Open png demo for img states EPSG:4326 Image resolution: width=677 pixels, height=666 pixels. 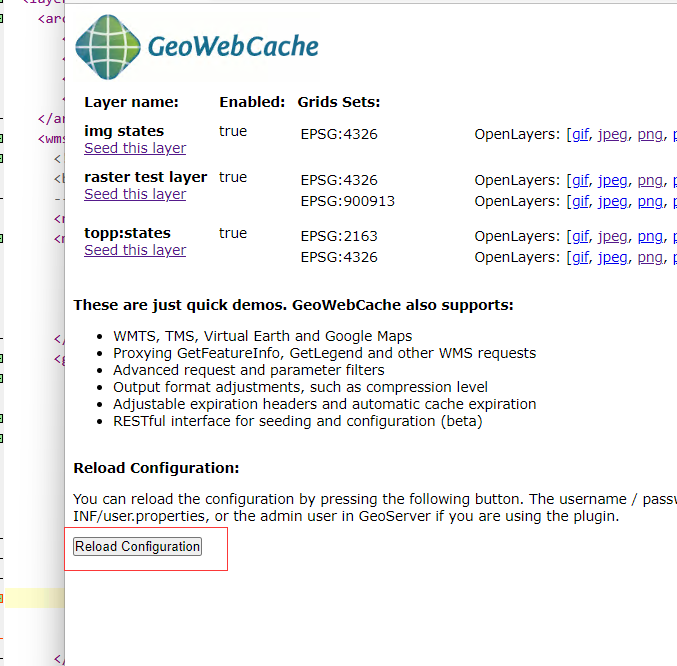point(650,134)
